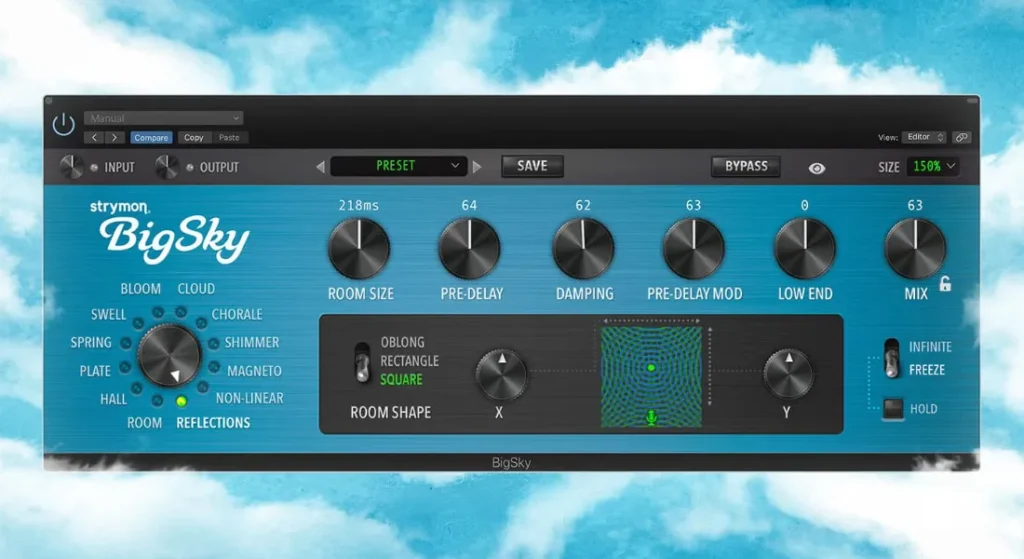Select the HALL reverb type
This screenshot has height=559, width=1024.
(x=113, y=399)
